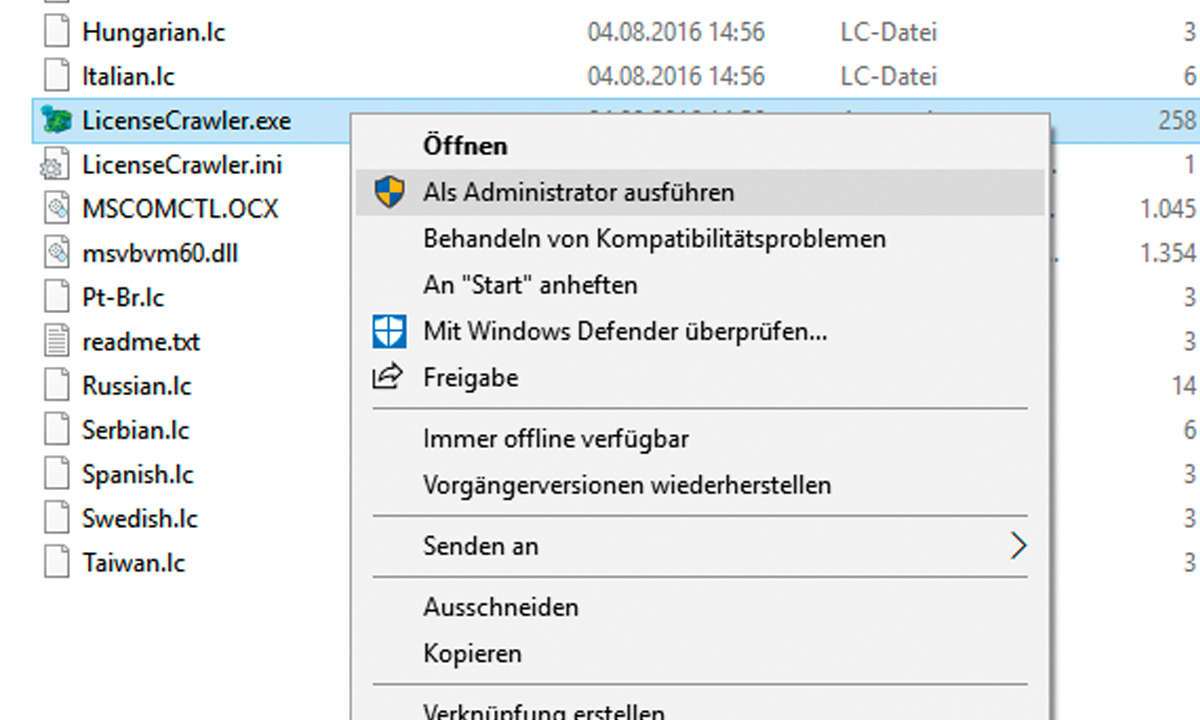1200x720 pixels.
Task: Select the Italian.lc file name
Action: coord(129,76)
